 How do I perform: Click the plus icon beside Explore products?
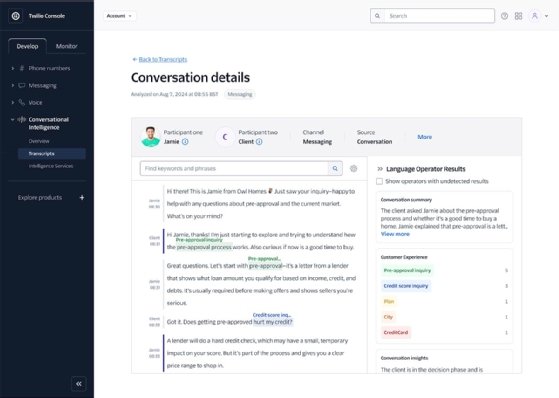tap(82, 197)
